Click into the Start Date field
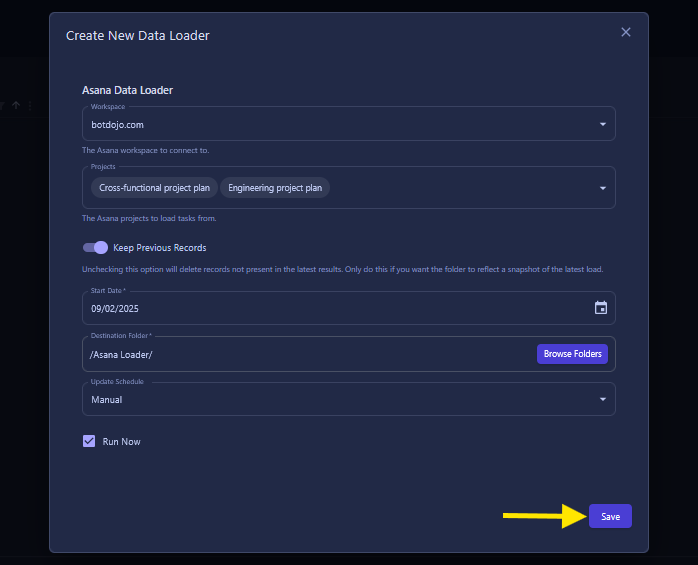Viewport: 698px width, 565px height. (300, 309)
